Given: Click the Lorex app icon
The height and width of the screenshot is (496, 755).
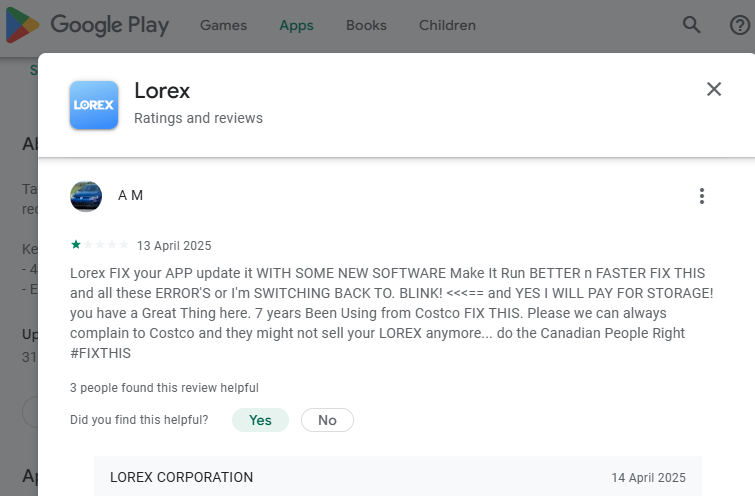Looking at the screenshot, I should [x=94, y=105].
